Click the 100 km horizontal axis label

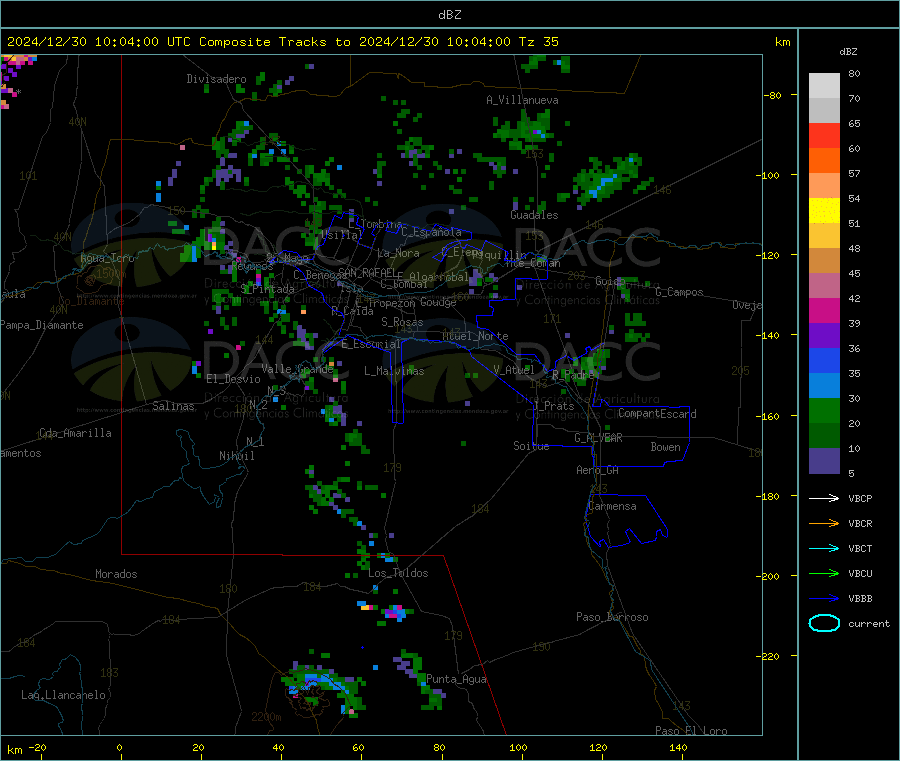tap(518, 748)
